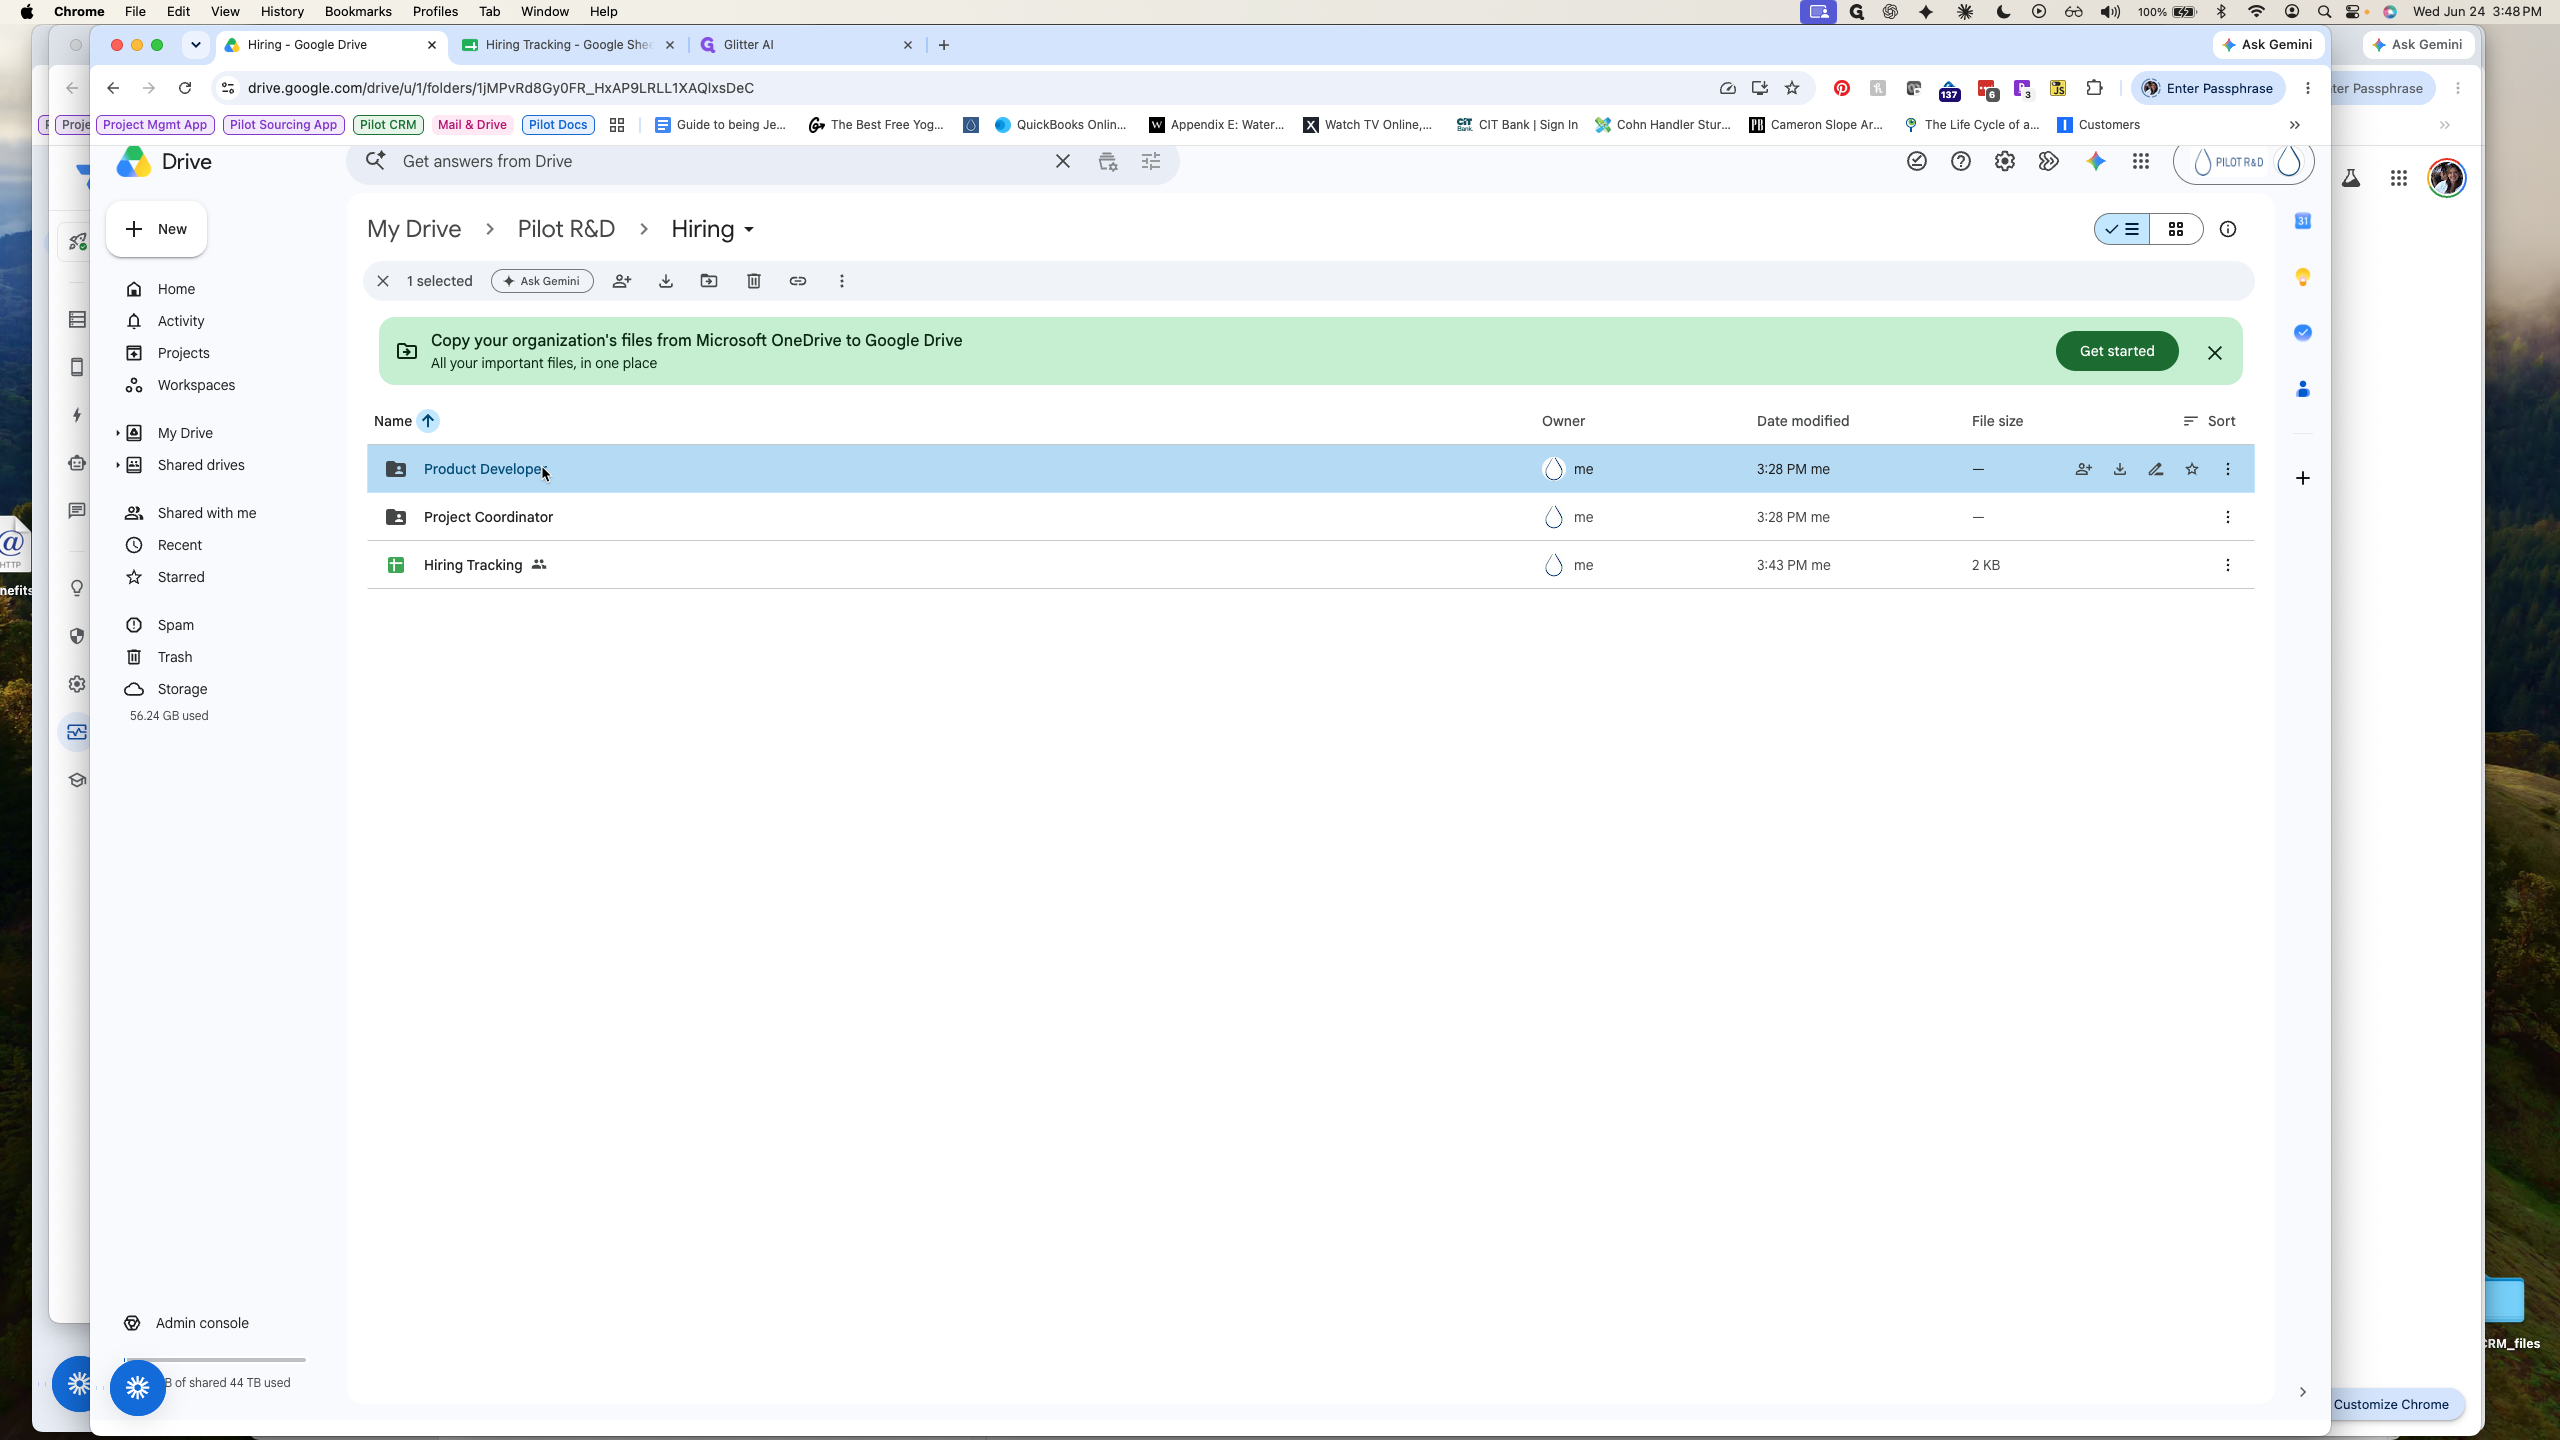Expand the Shared drives tree arrow
2560x1440 pixels.
click(x=117, y=465)
